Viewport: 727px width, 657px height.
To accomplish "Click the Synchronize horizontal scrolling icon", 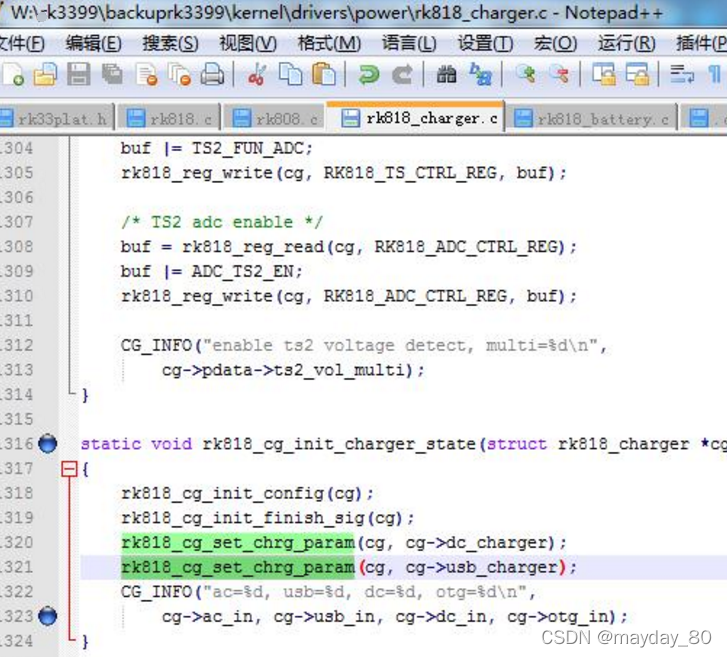I will 637,75.
